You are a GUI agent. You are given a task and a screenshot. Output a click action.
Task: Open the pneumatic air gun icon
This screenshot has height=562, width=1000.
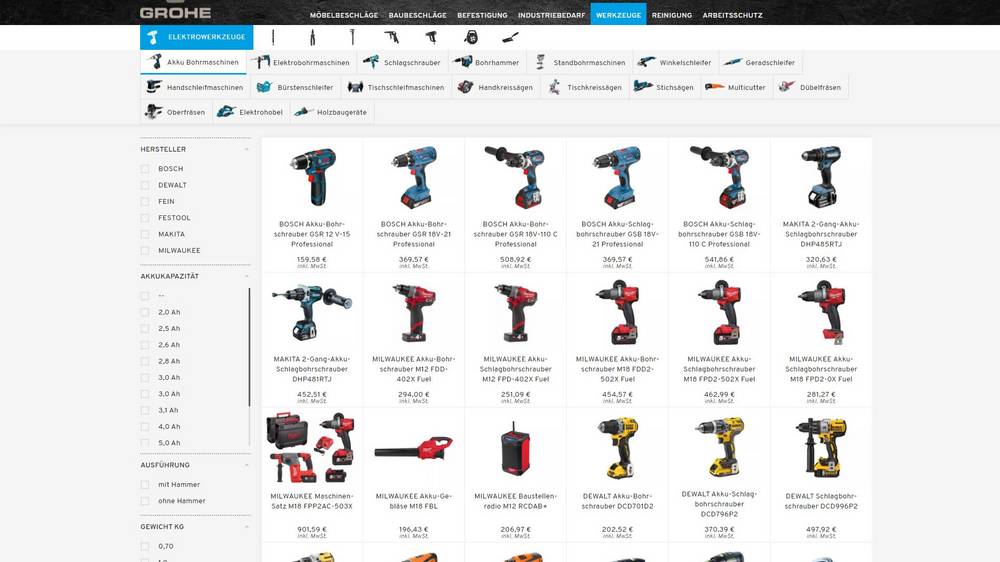pyautogui.click(x=392, y=37)
